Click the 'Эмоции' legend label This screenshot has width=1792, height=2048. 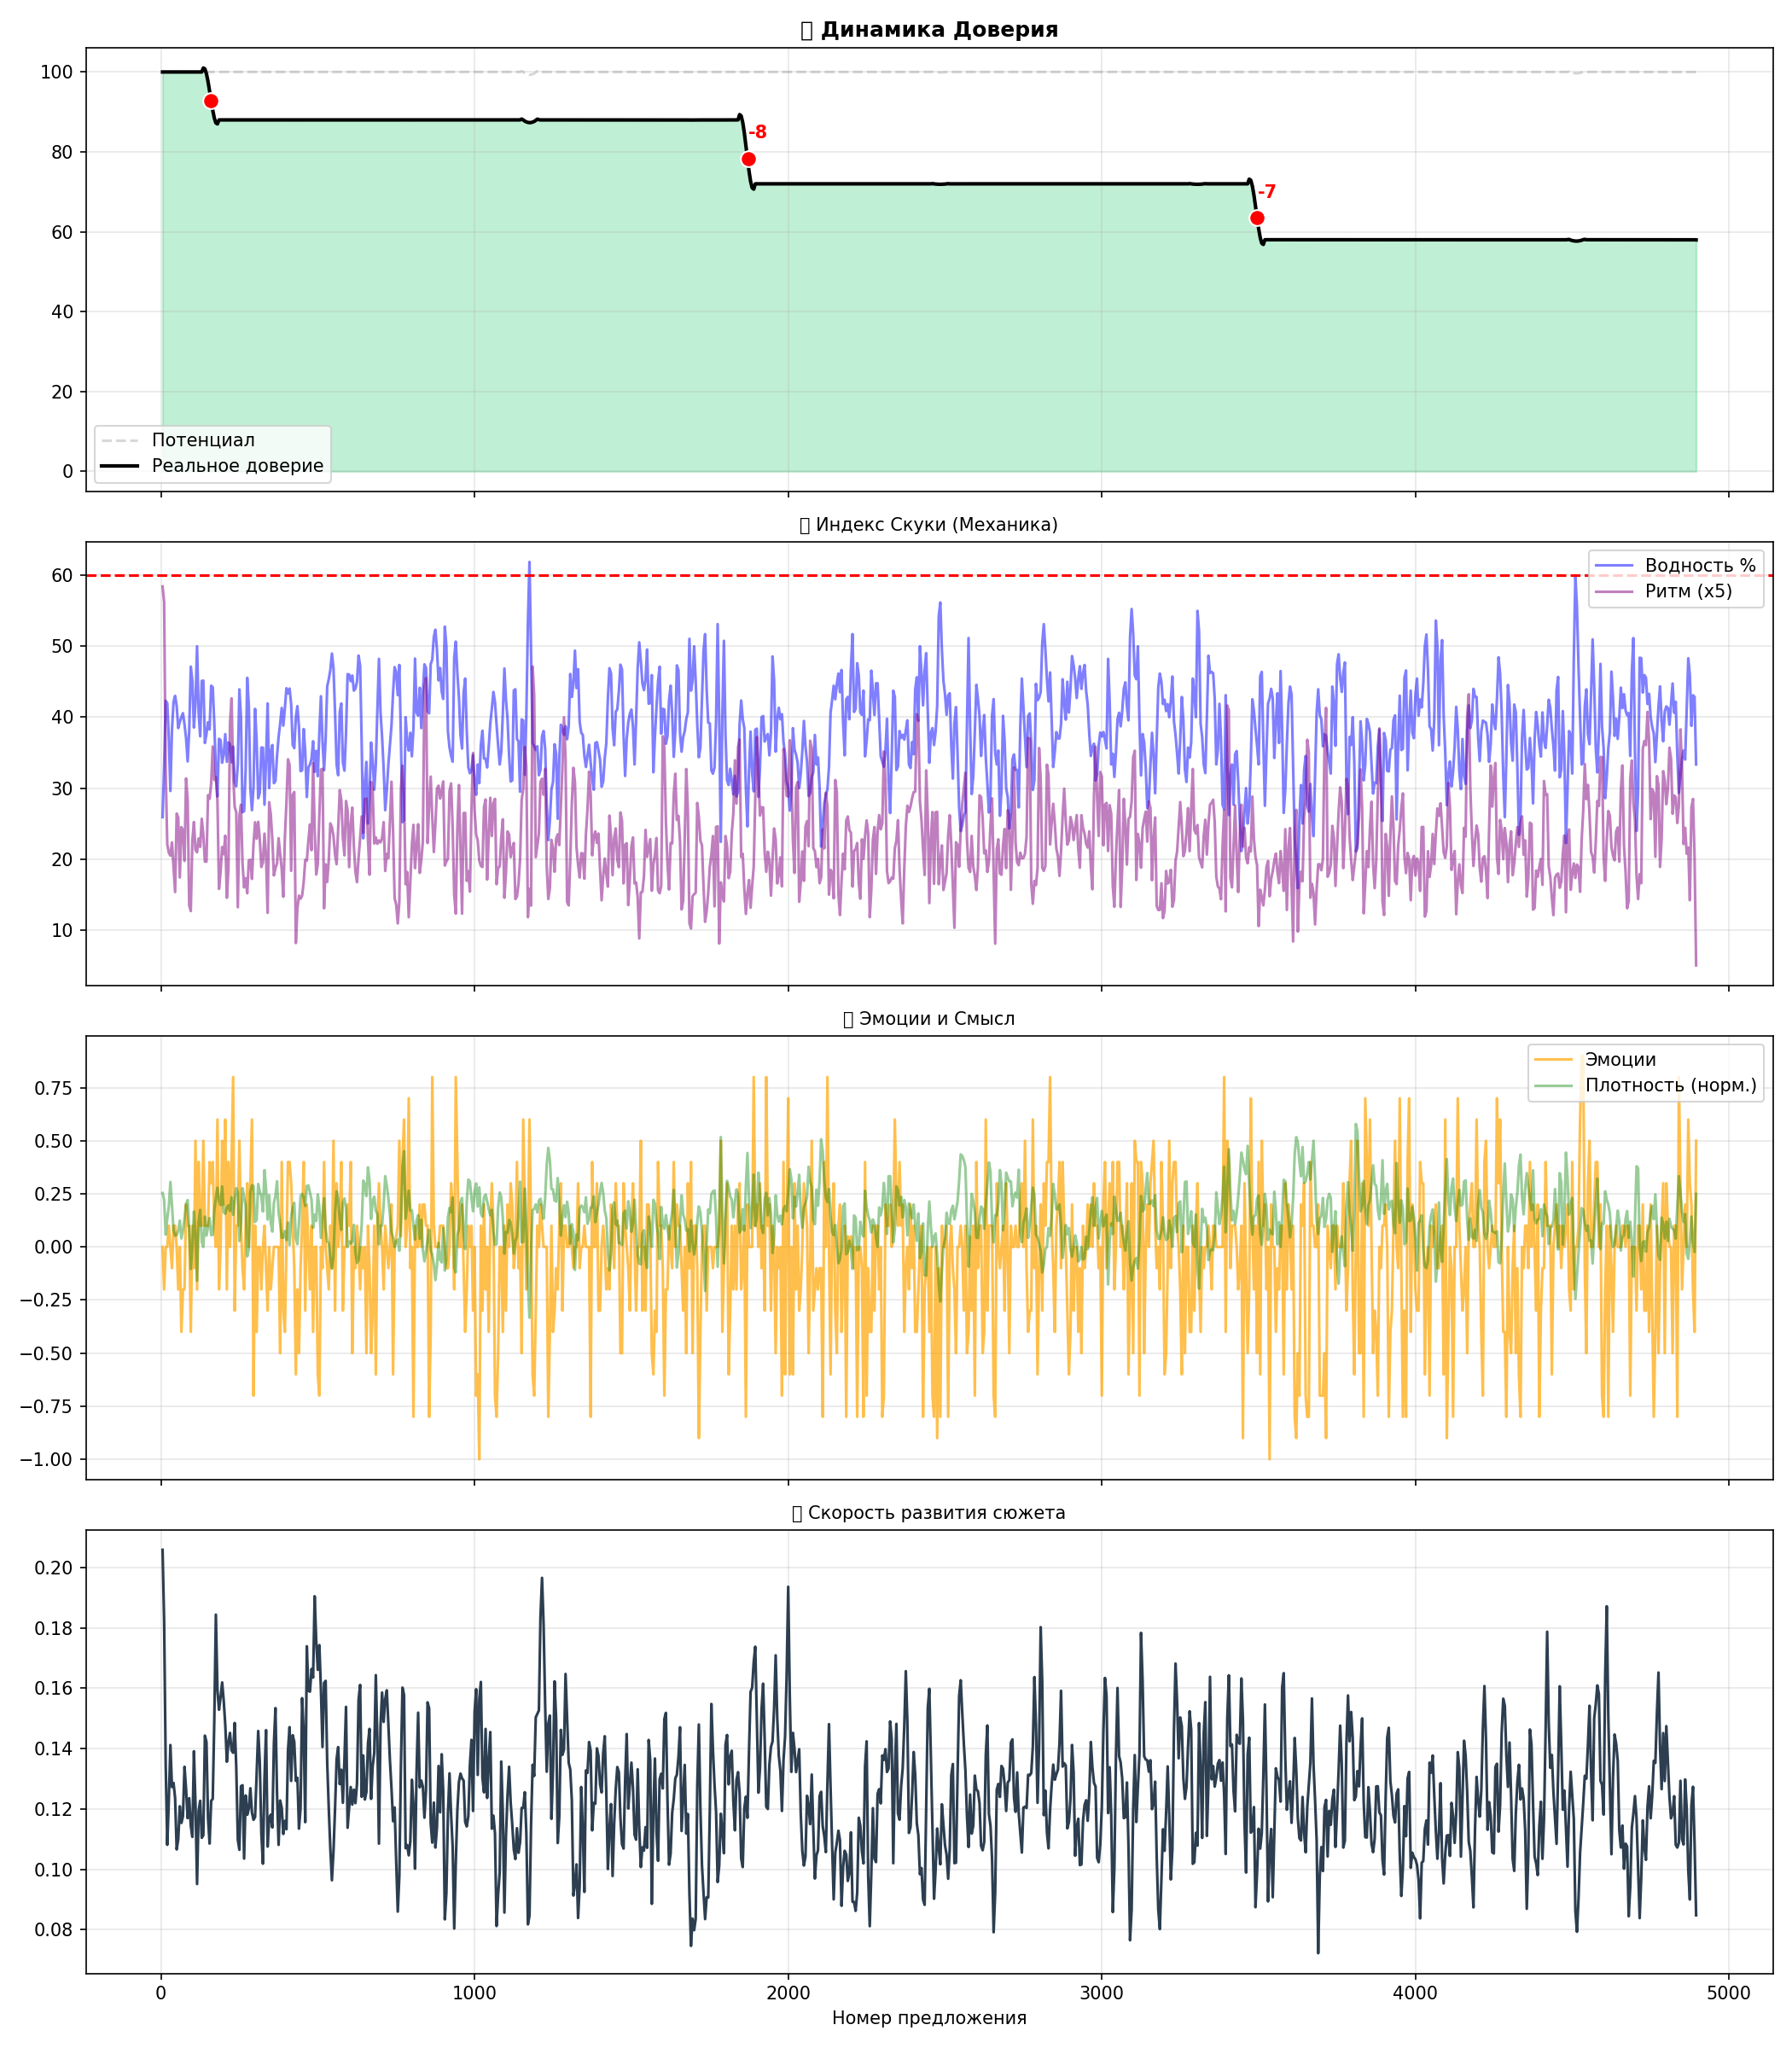click(1620, 1060)
